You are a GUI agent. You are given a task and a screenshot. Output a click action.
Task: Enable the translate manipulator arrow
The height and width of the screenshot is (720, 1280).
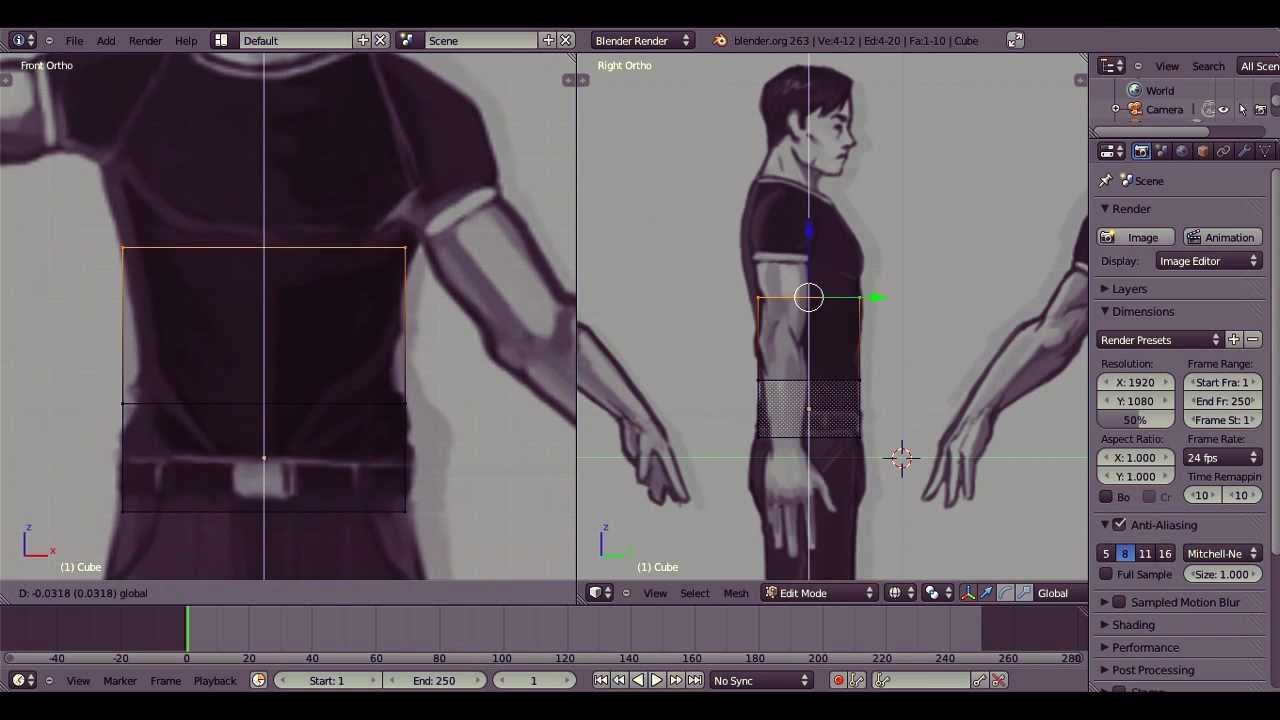click(x=986, y=593)
